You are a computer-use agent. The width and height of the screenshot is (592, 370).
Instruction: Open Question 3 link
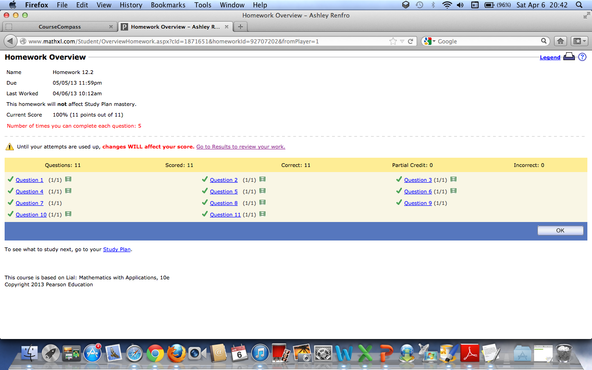pyautogui.click(x=418, y=180)
